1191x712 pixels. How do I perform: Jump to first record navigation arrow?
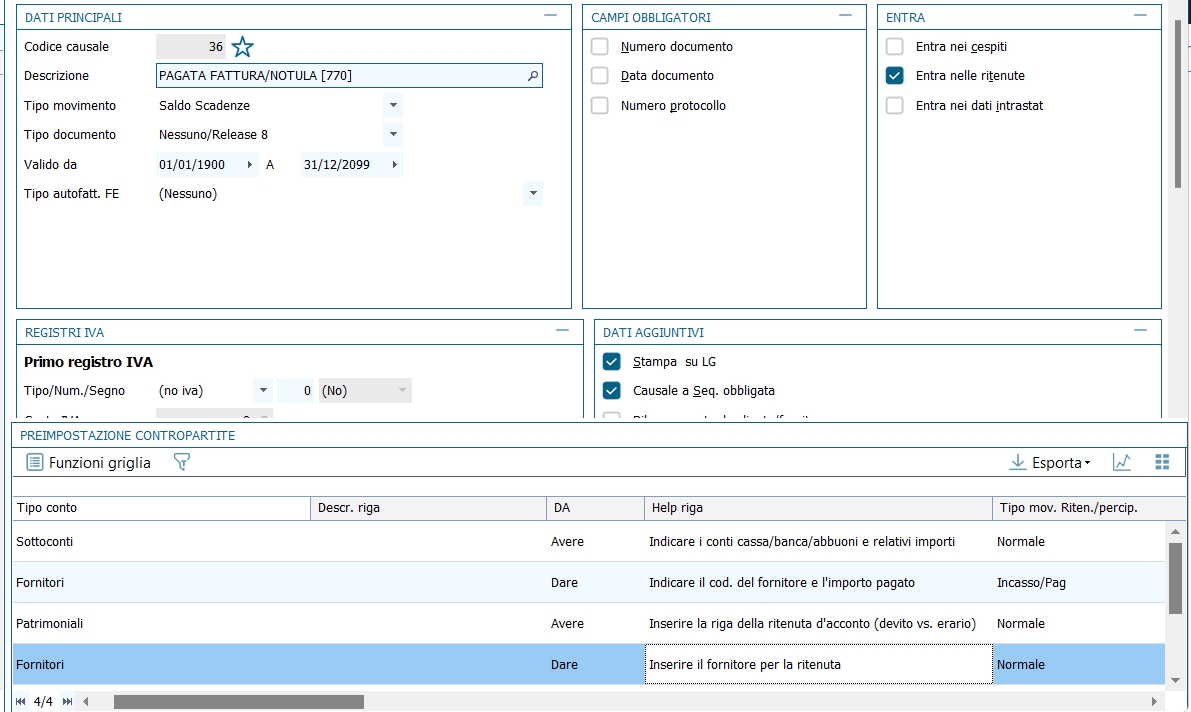point(21,702)
